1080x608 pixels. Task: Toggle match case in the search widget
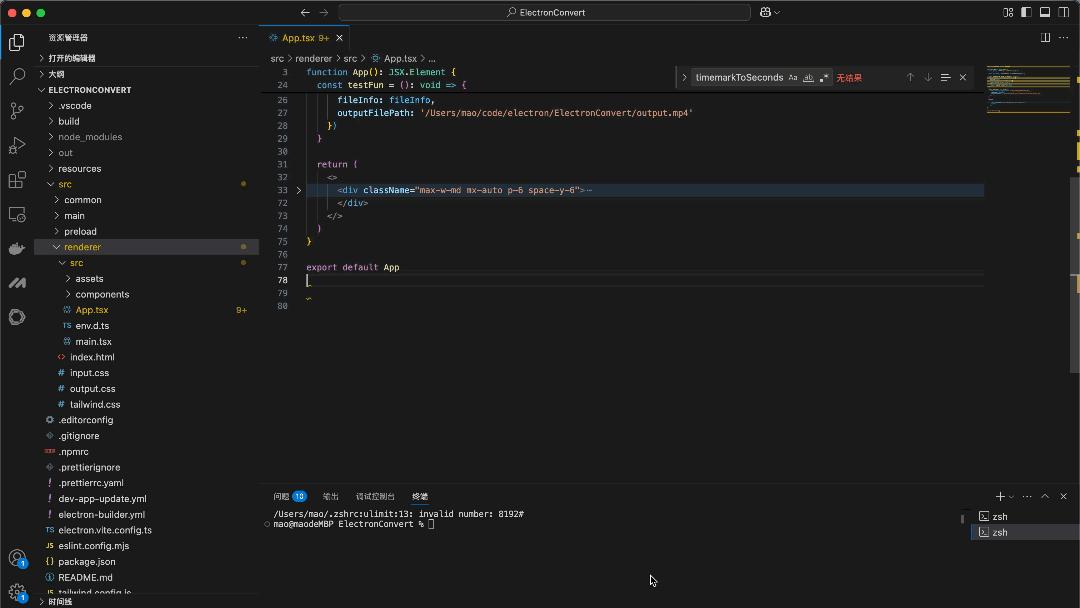pos(793,77)
